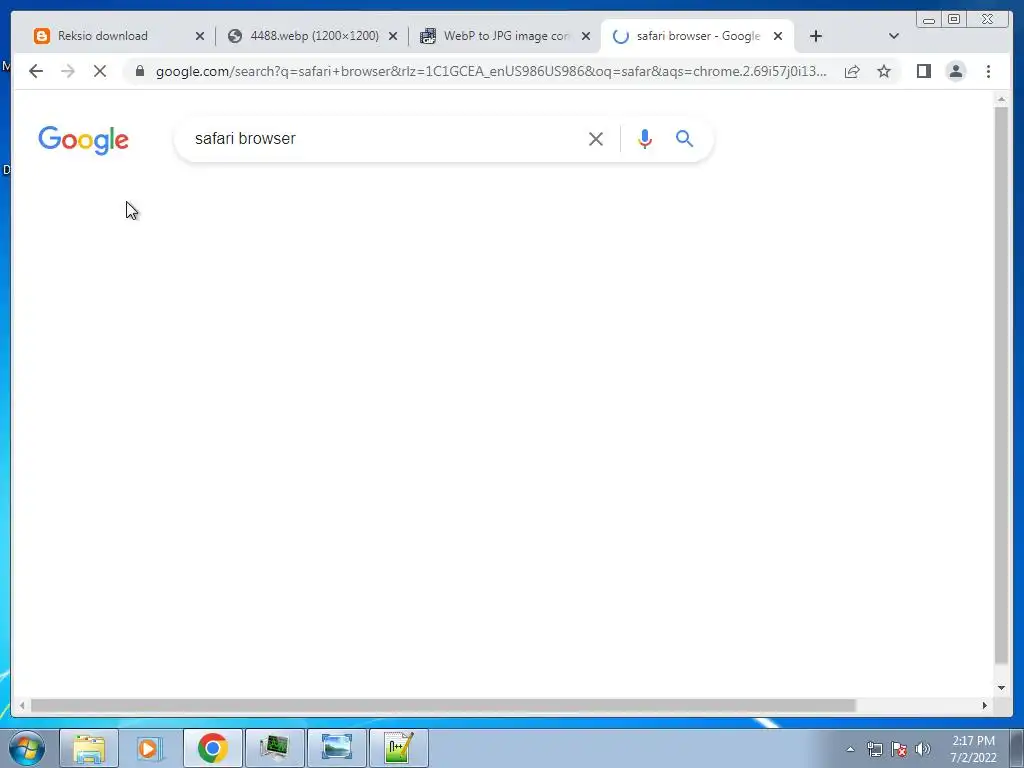Screen dimensions: 1024x768
Task: Click the horizontal scrollbar thumb
Action: [443, 705]
